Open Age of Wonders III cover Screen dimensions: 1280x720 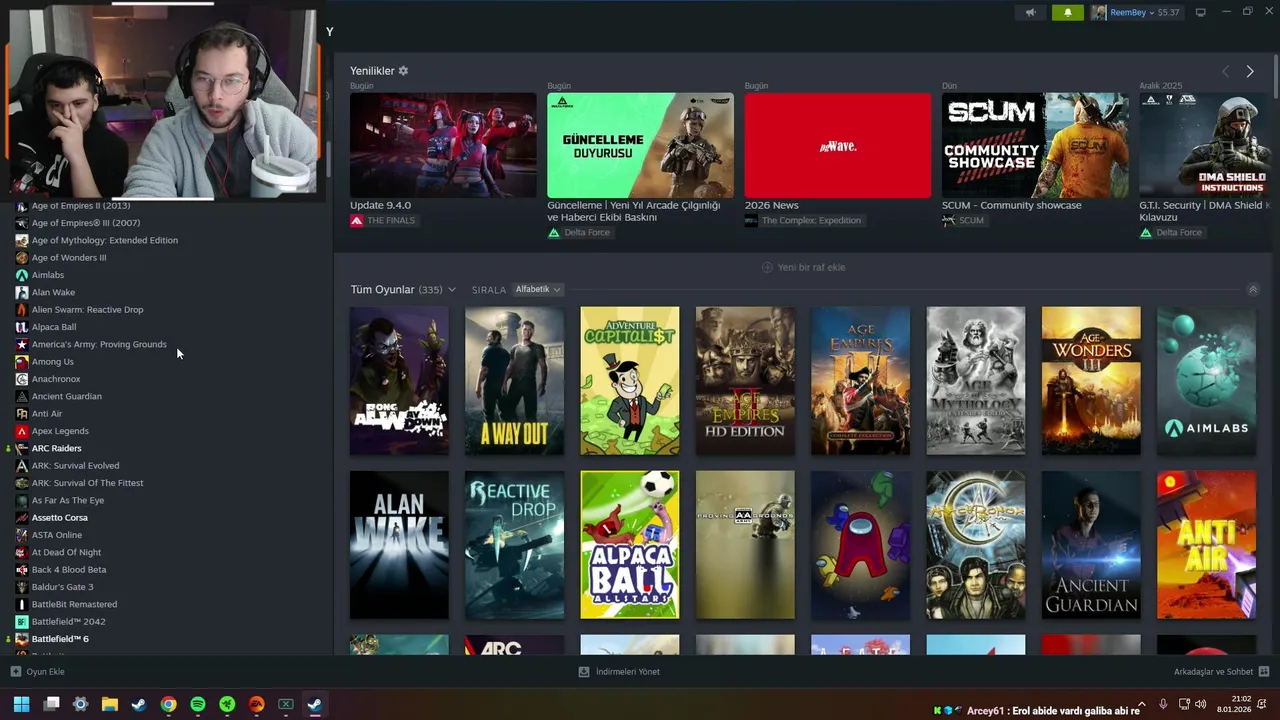pos(1091,381)
